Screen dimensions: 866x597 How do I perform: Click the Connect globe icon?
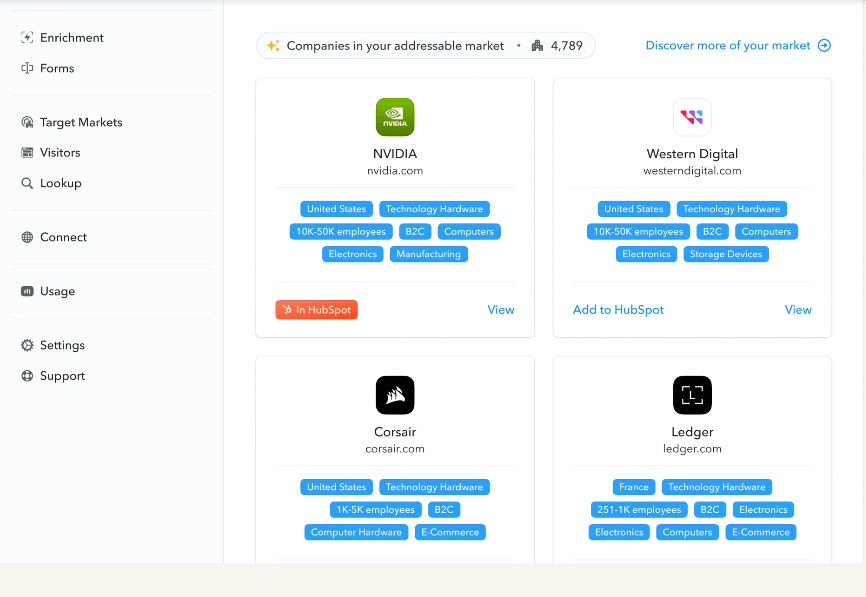pyautogui.click(x=27, y=237)
